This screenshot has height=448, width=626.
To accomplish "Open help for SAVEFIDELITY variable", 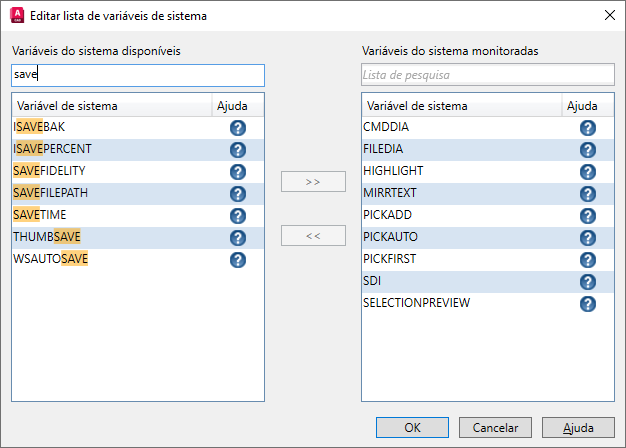I will 238,172.
